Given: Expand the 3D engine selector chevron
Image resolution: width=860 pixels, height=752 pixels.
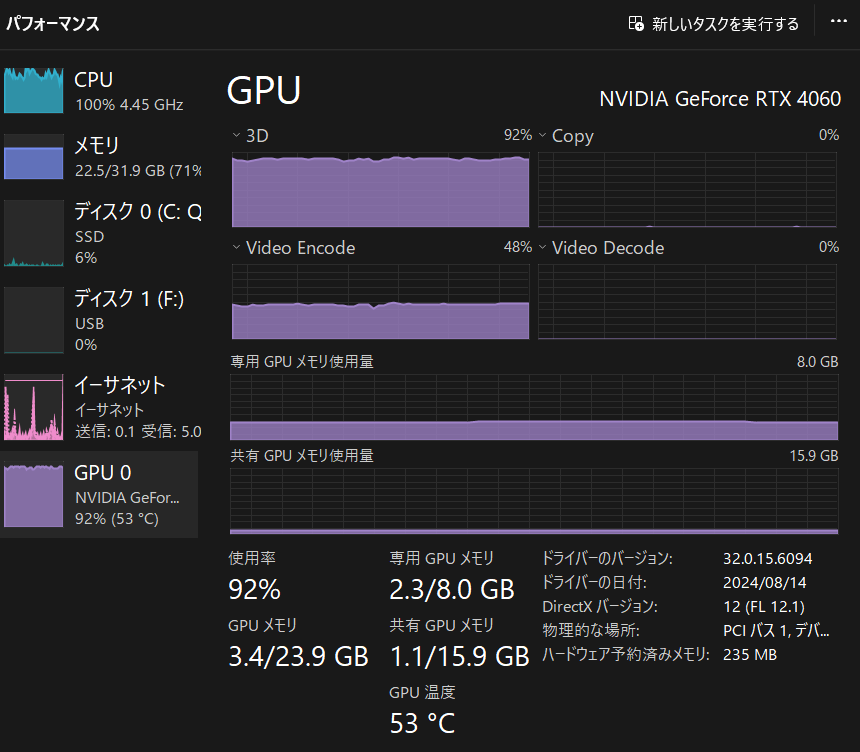Looking at the screenshot, I should pos(237,135).
